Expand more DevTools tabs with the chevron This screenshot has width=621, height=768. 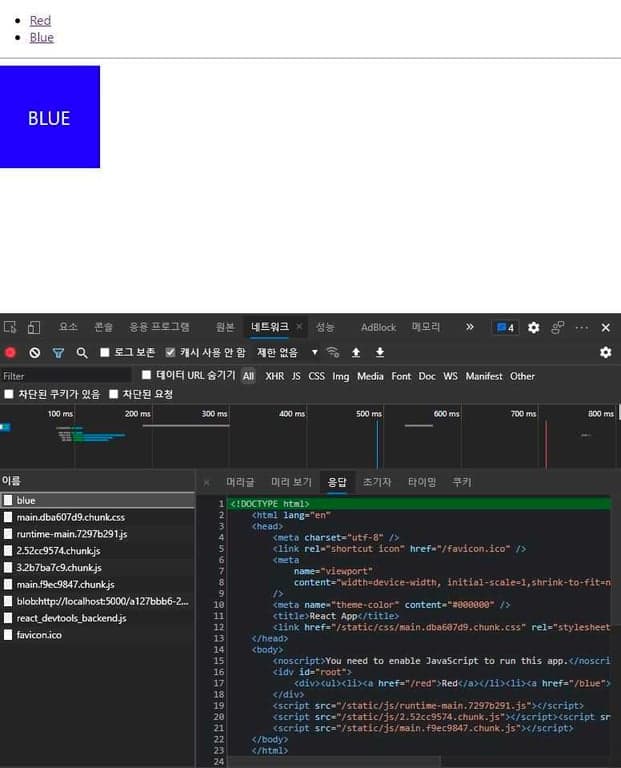(x=470, y=327)
